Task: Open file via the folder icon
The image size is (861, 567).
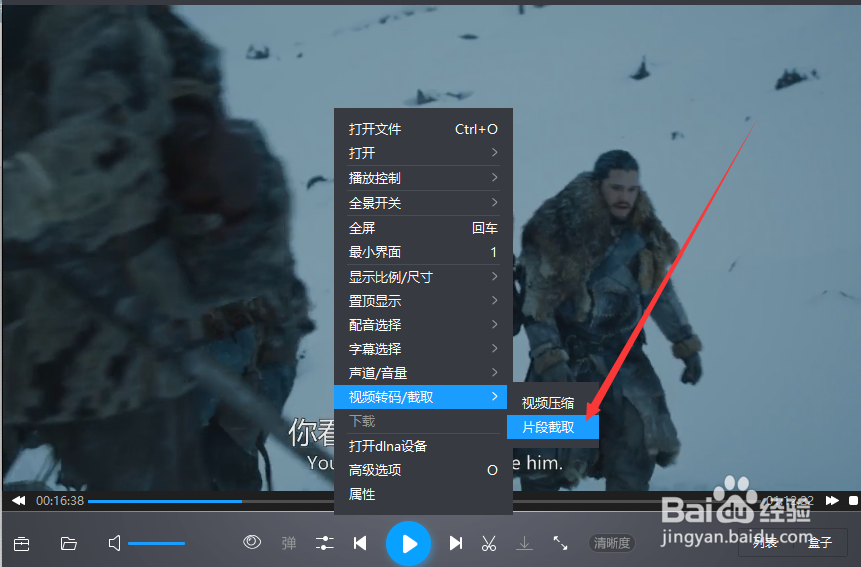Action: [69, 543]
